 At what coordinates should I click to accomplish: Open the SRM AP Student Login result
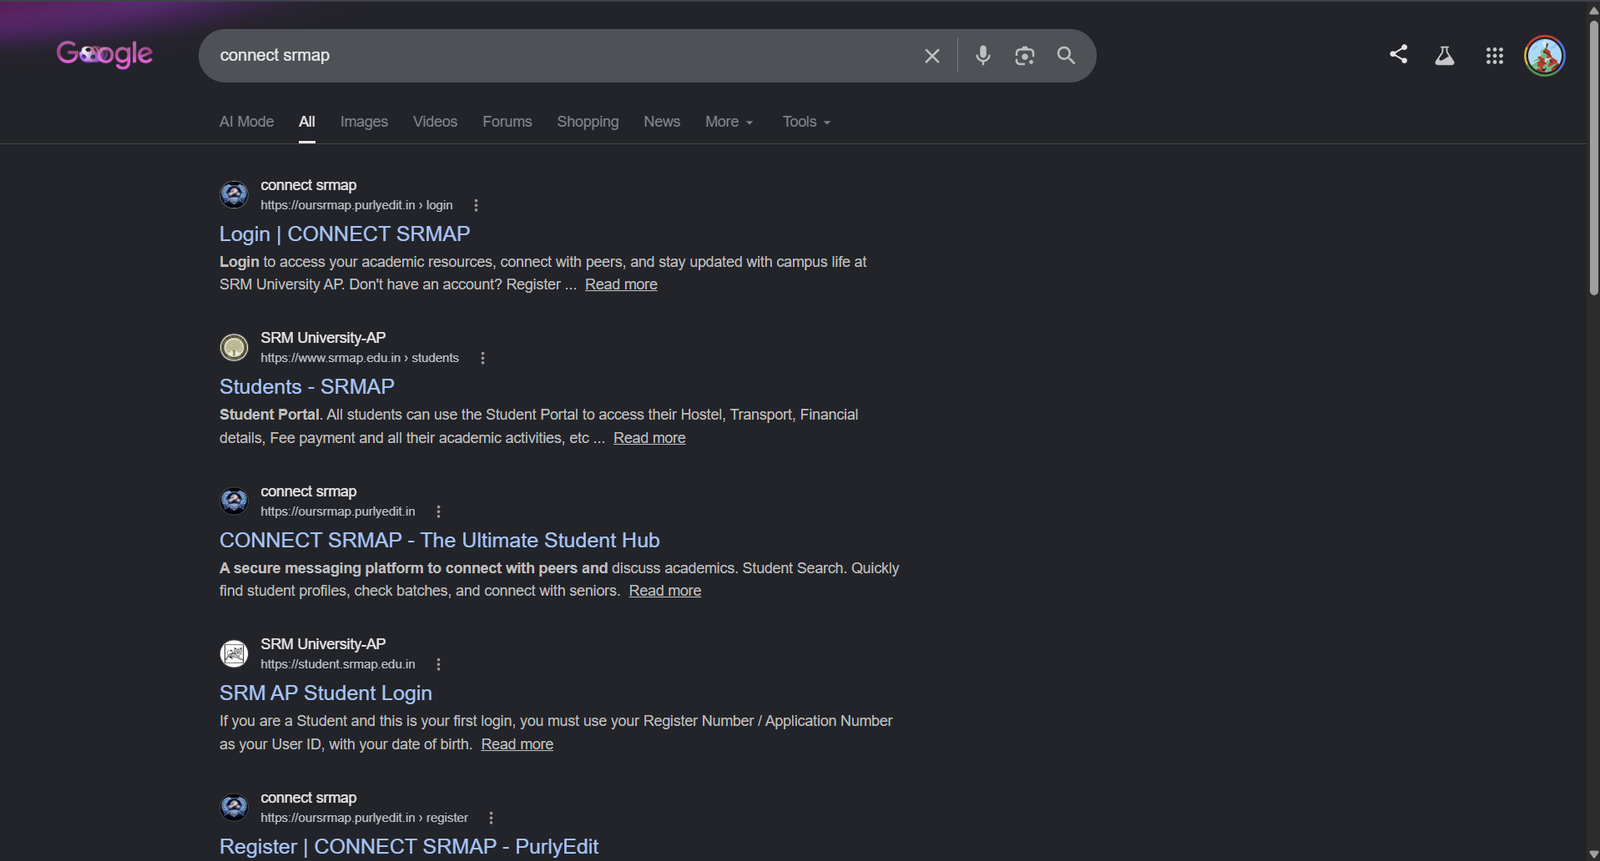click(326, 693)
